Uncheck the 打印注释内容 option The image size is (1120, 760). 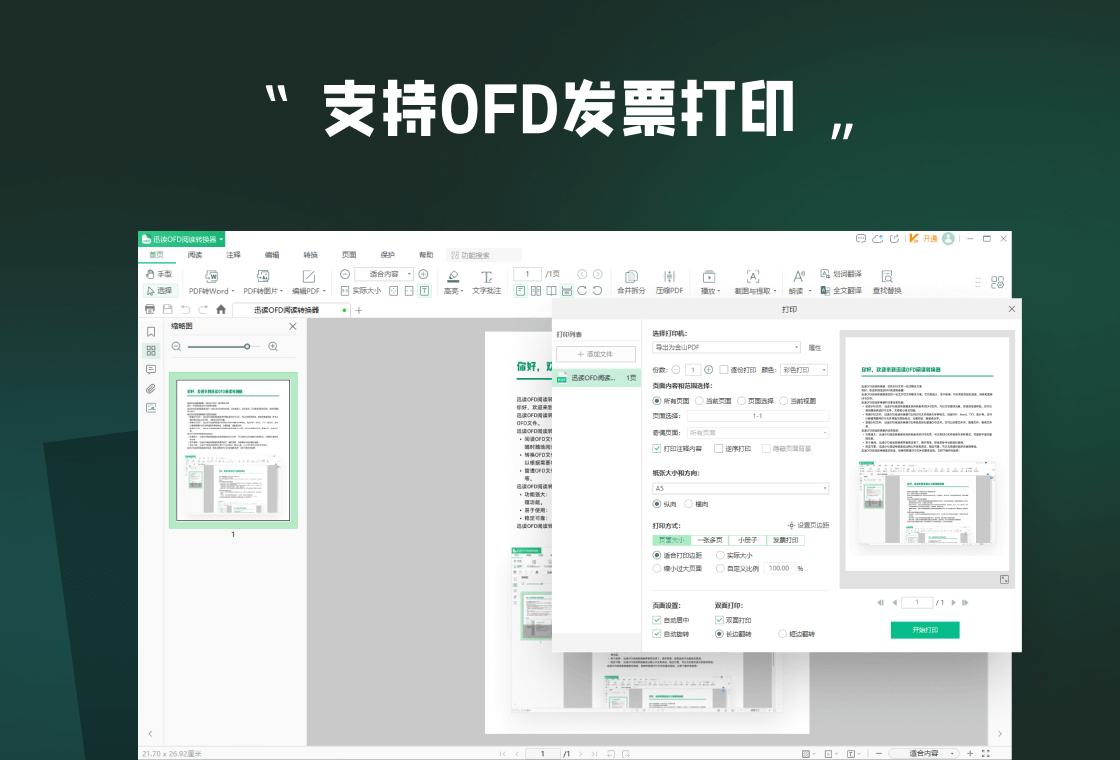655,448
